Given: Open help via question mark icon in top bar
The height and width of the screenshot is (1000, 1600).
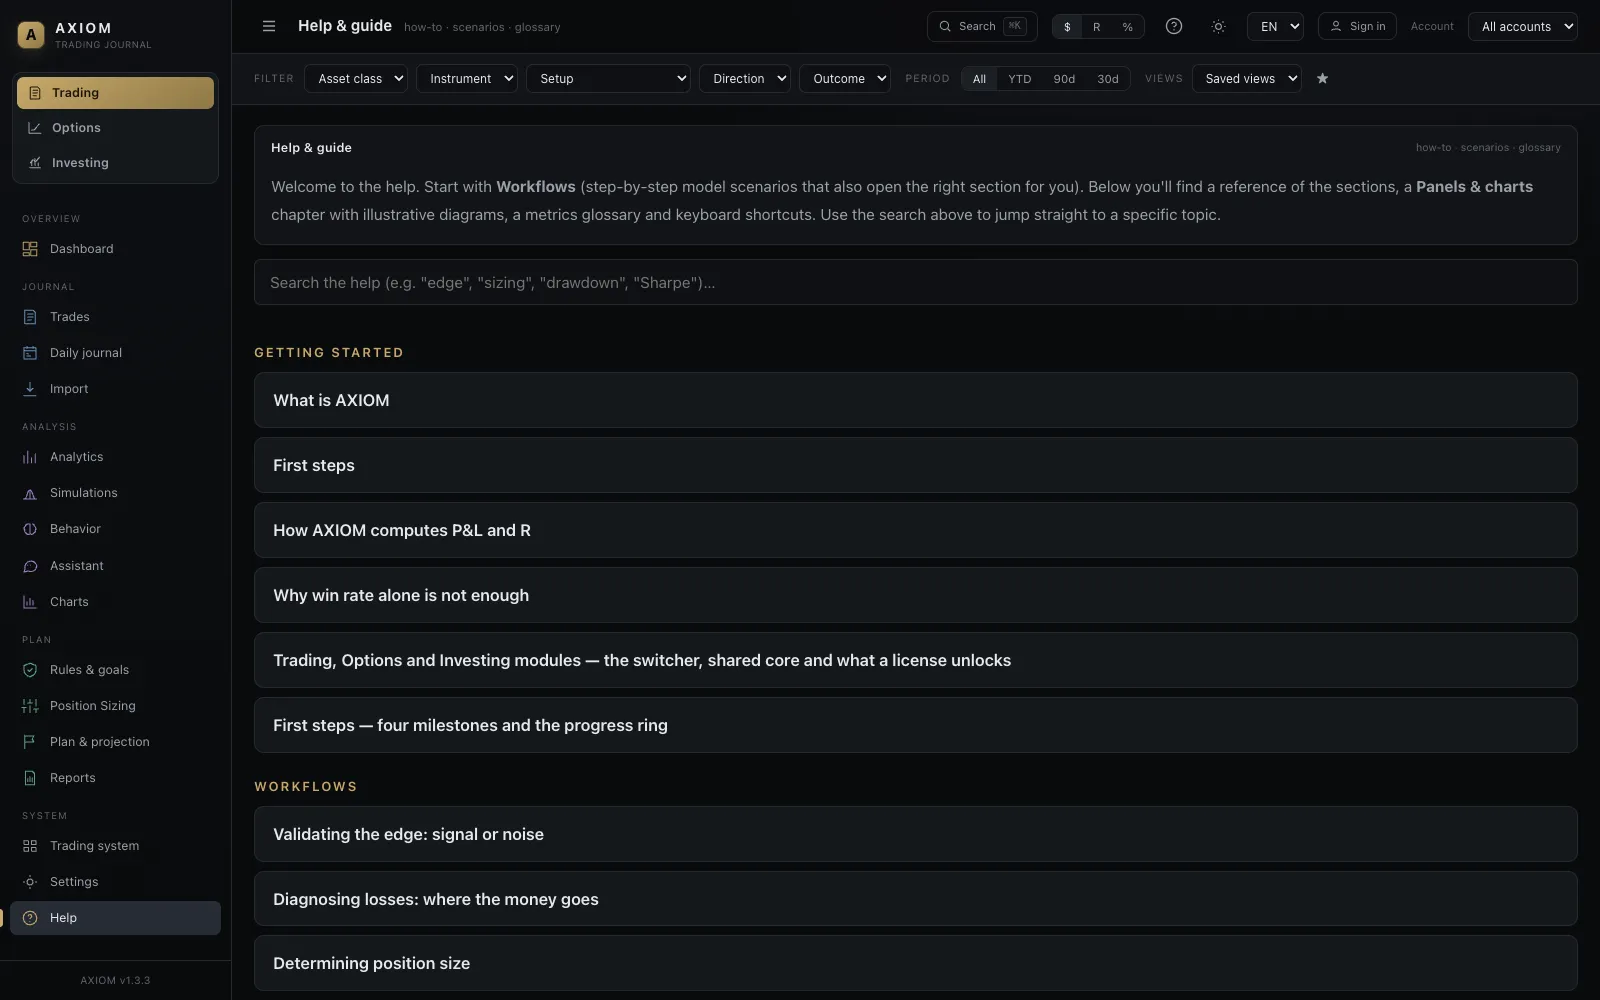Looking at the screenshot, I should coord(1174,26).
